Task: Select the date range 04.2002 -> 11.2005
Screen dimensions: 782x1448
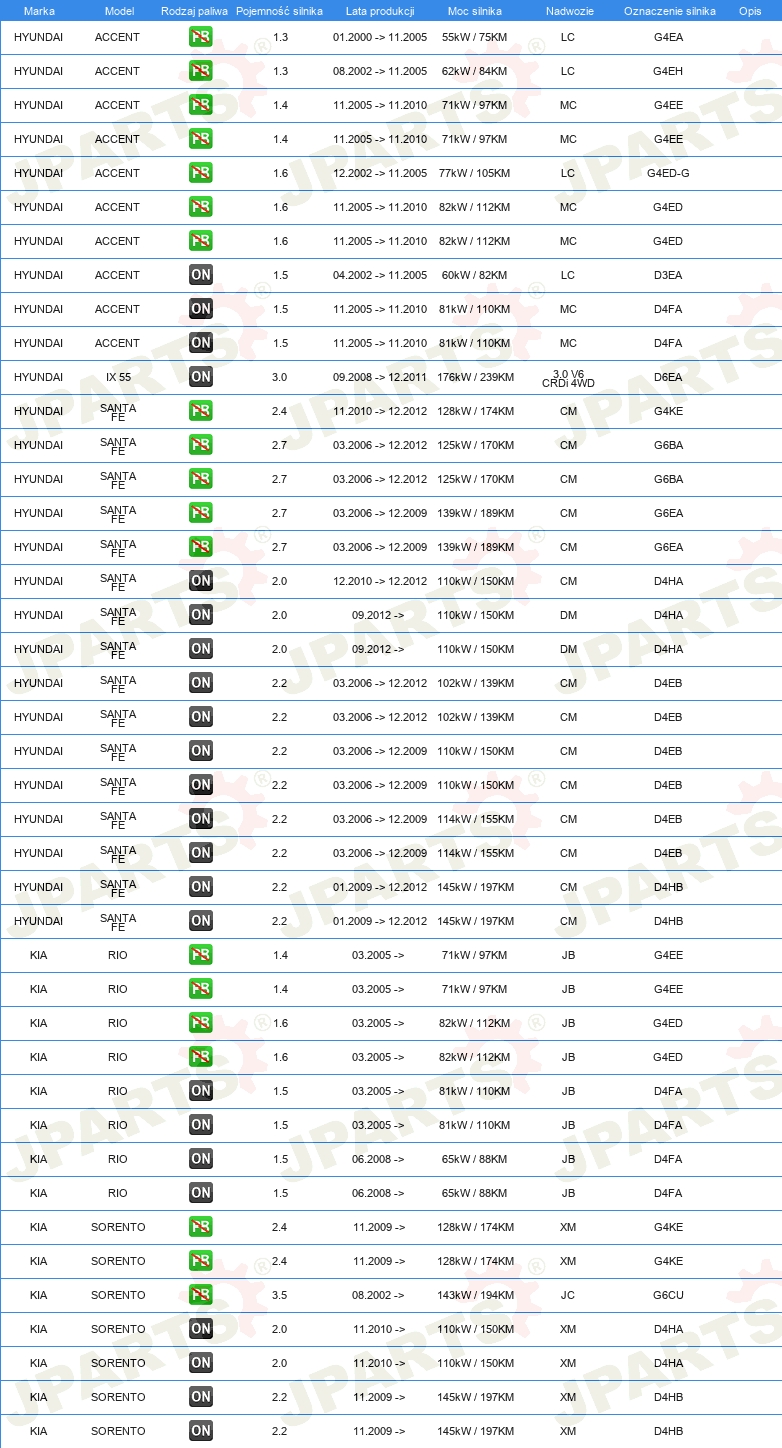Action: pyautogui.click(x=380, y=275)
